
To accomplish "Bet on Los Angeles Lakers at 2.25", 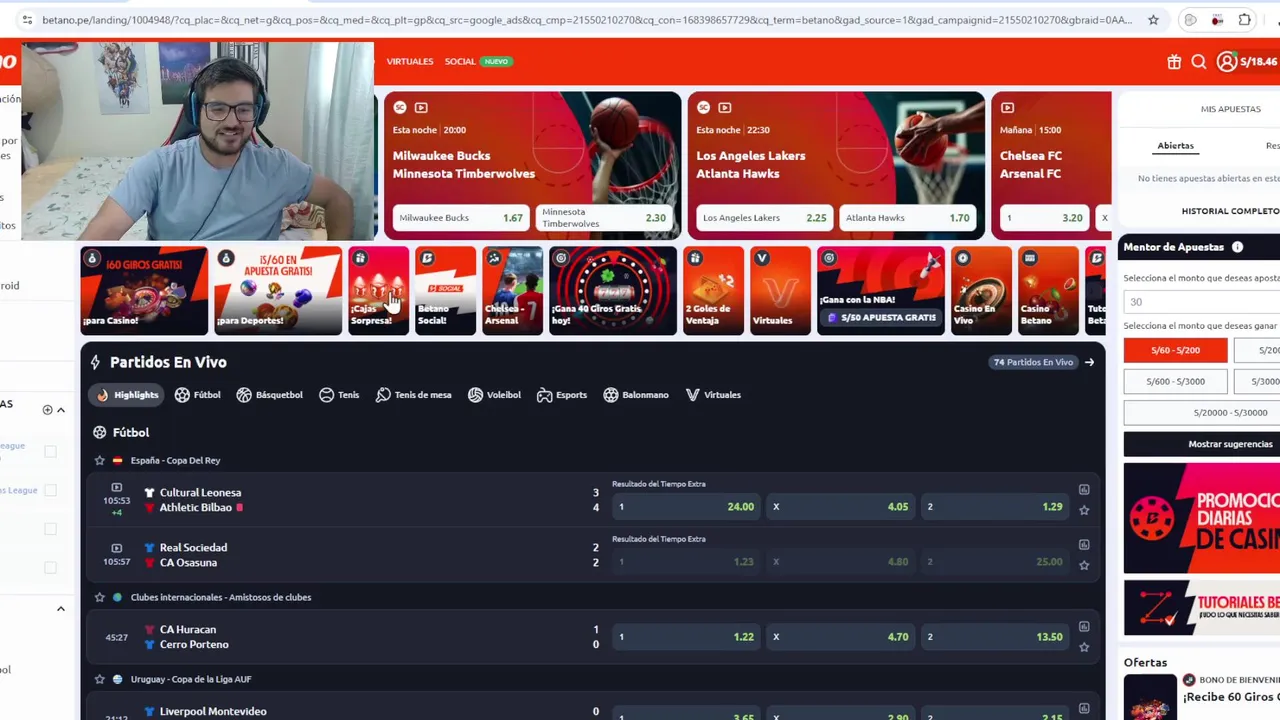I will pyautogui.click(x=765, y=217).
